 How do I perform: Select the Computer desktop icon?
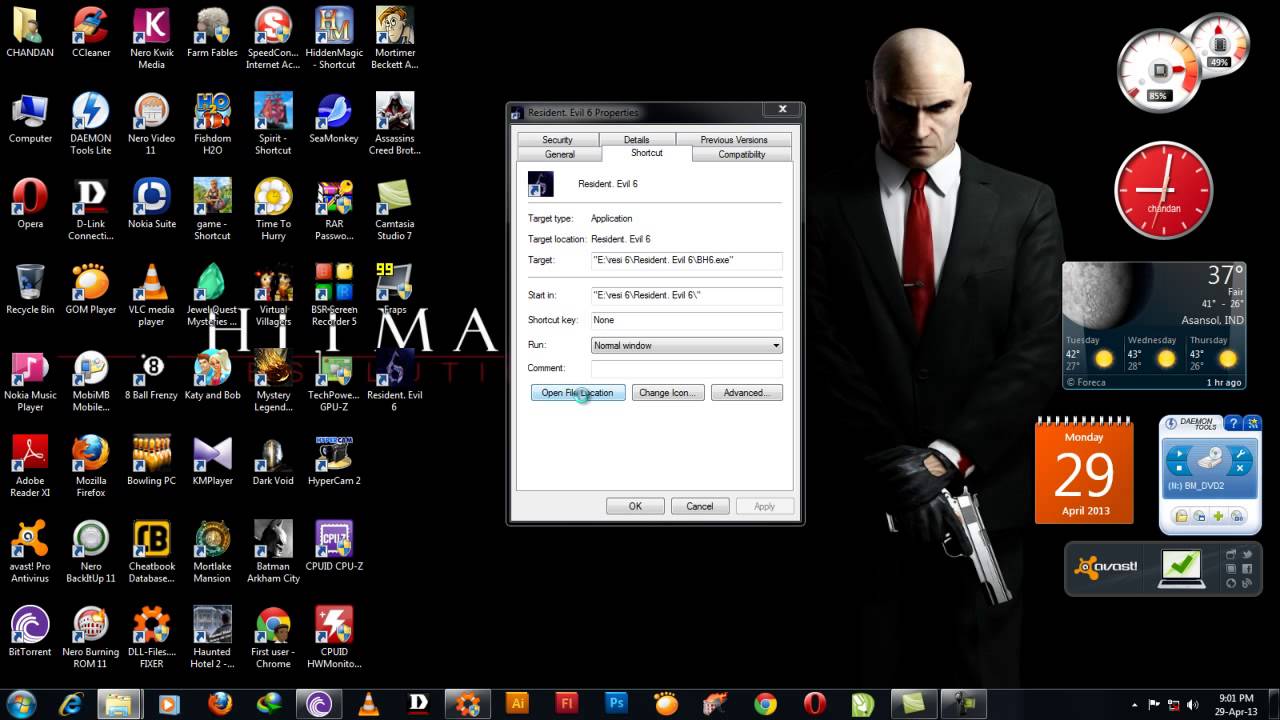tap(30, 119)
